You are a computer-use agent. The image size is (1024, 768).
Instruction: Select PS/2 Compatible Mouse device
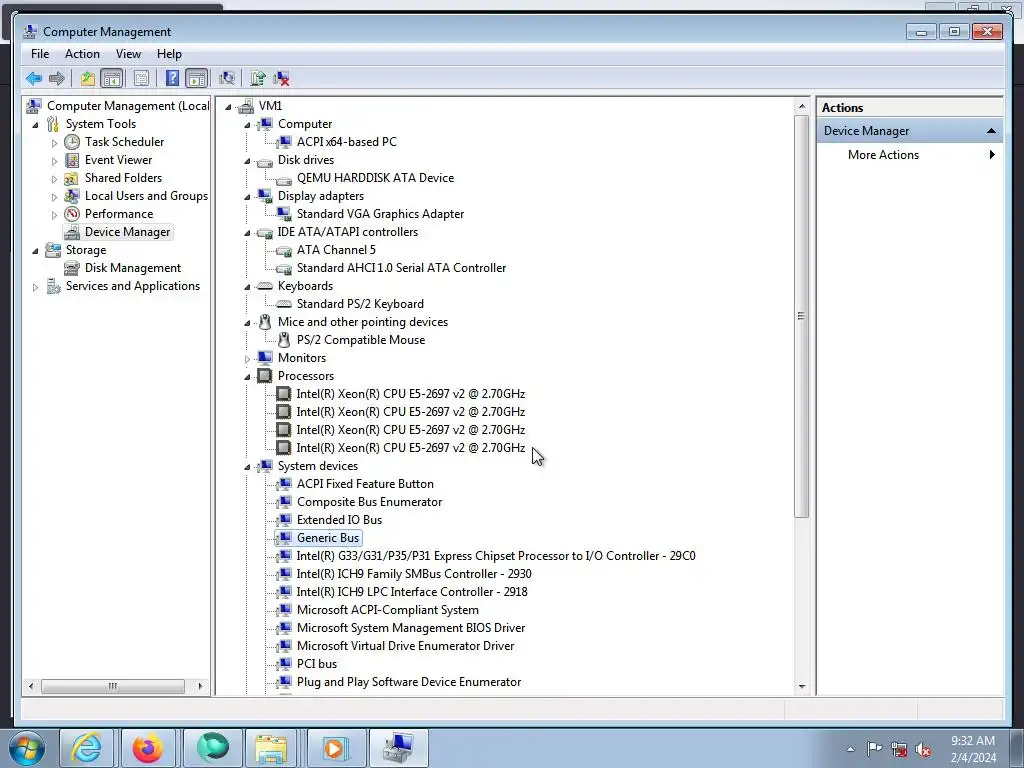(x=360, y=340)
